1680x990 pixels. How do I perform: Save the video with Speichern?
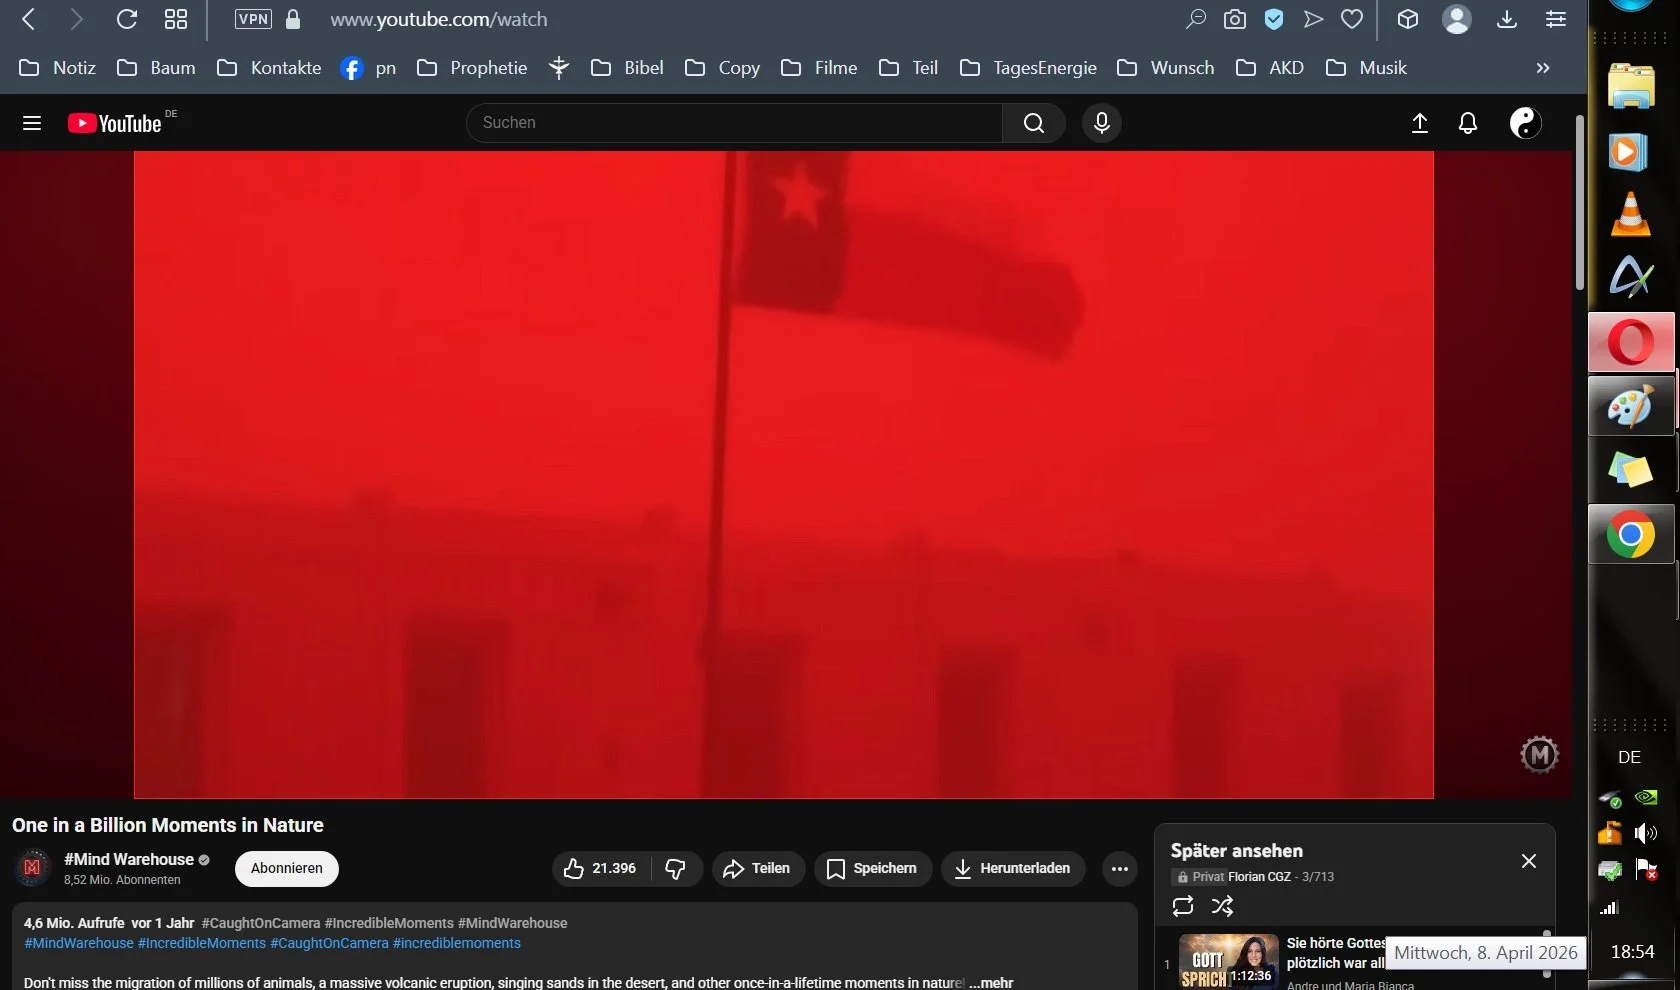tap(872, 868)
